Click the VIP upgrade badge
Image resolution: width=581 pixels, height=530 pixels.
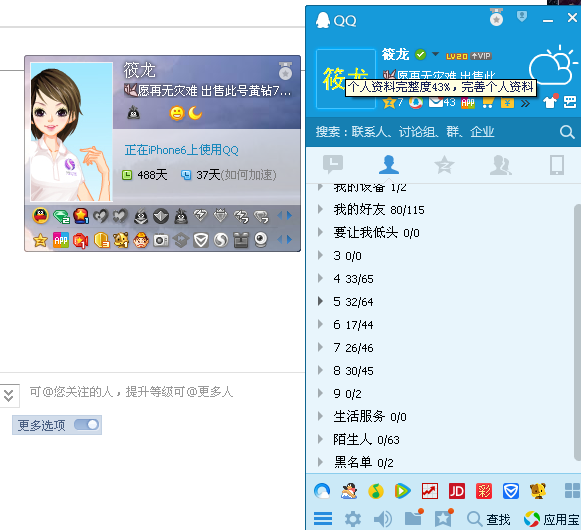(x=481, y=56)
